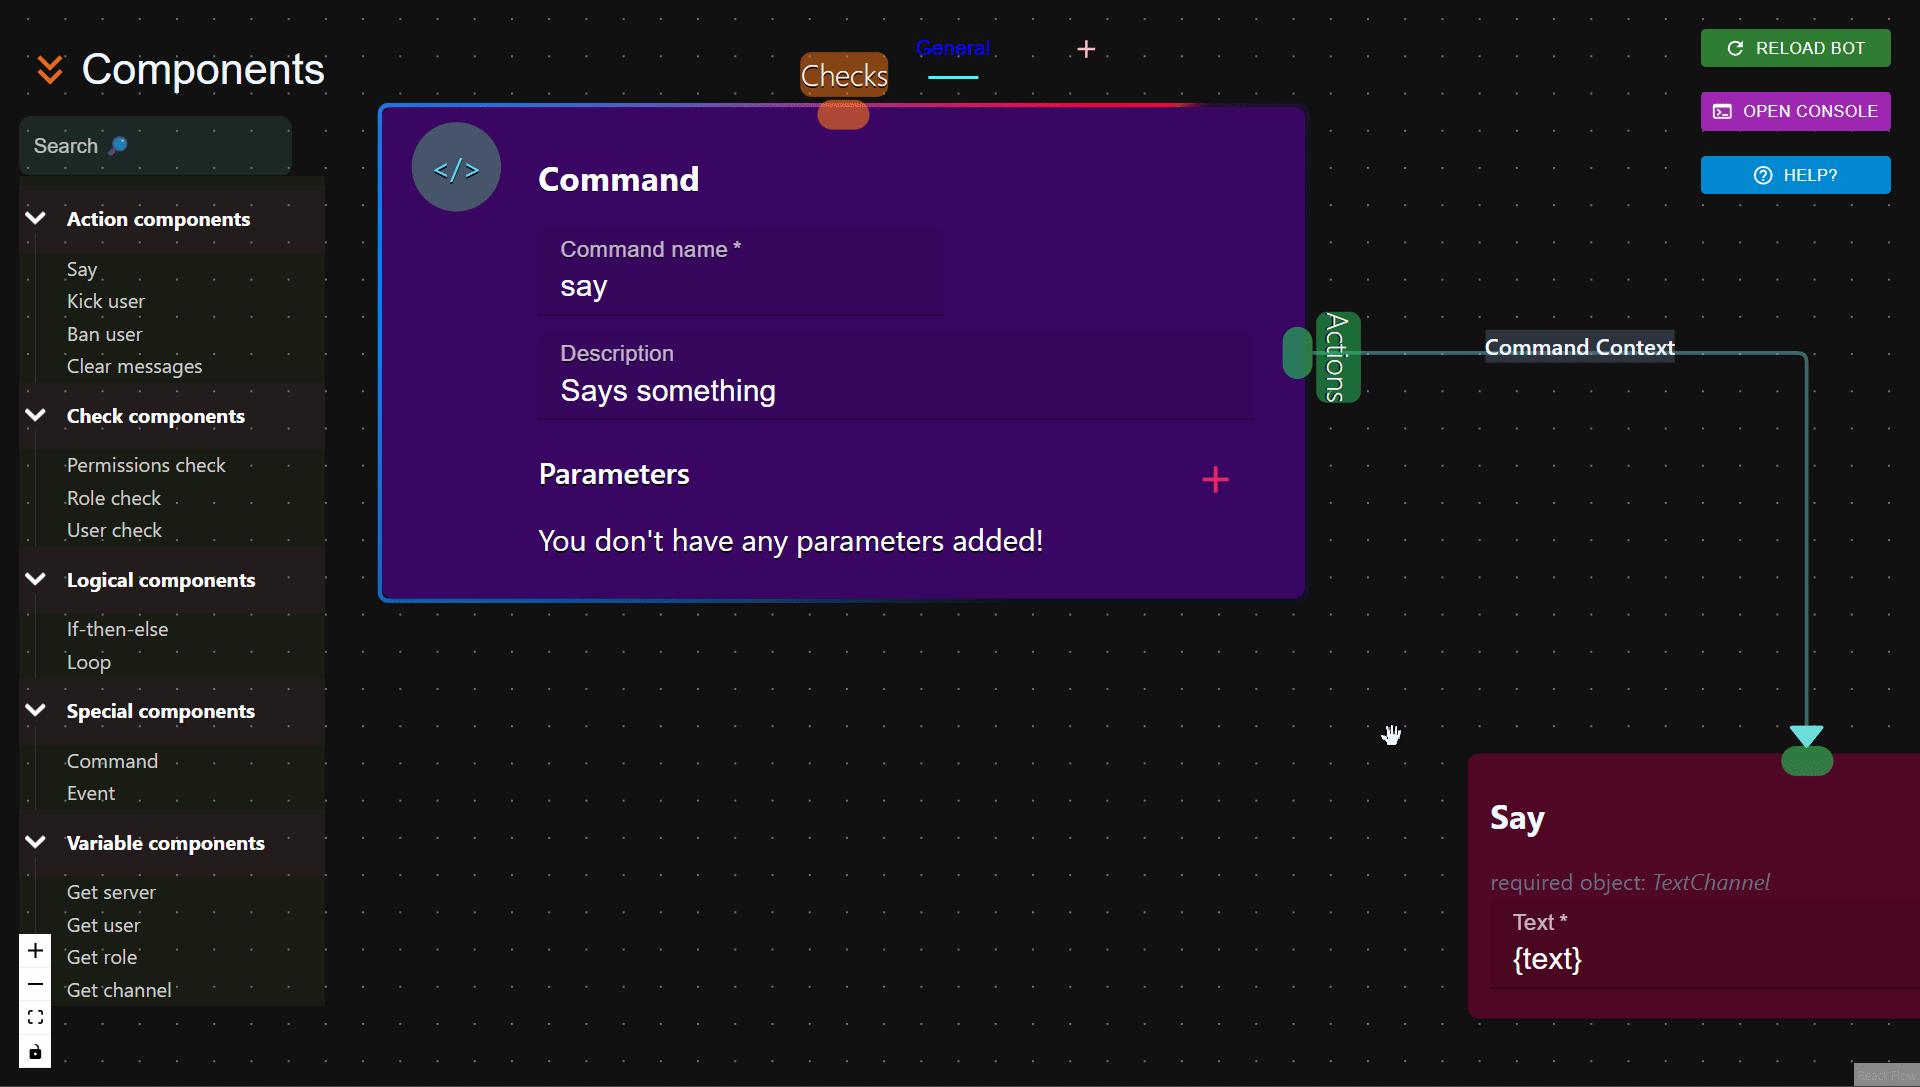Add a new parameter with plus icon

point(1215,480)
